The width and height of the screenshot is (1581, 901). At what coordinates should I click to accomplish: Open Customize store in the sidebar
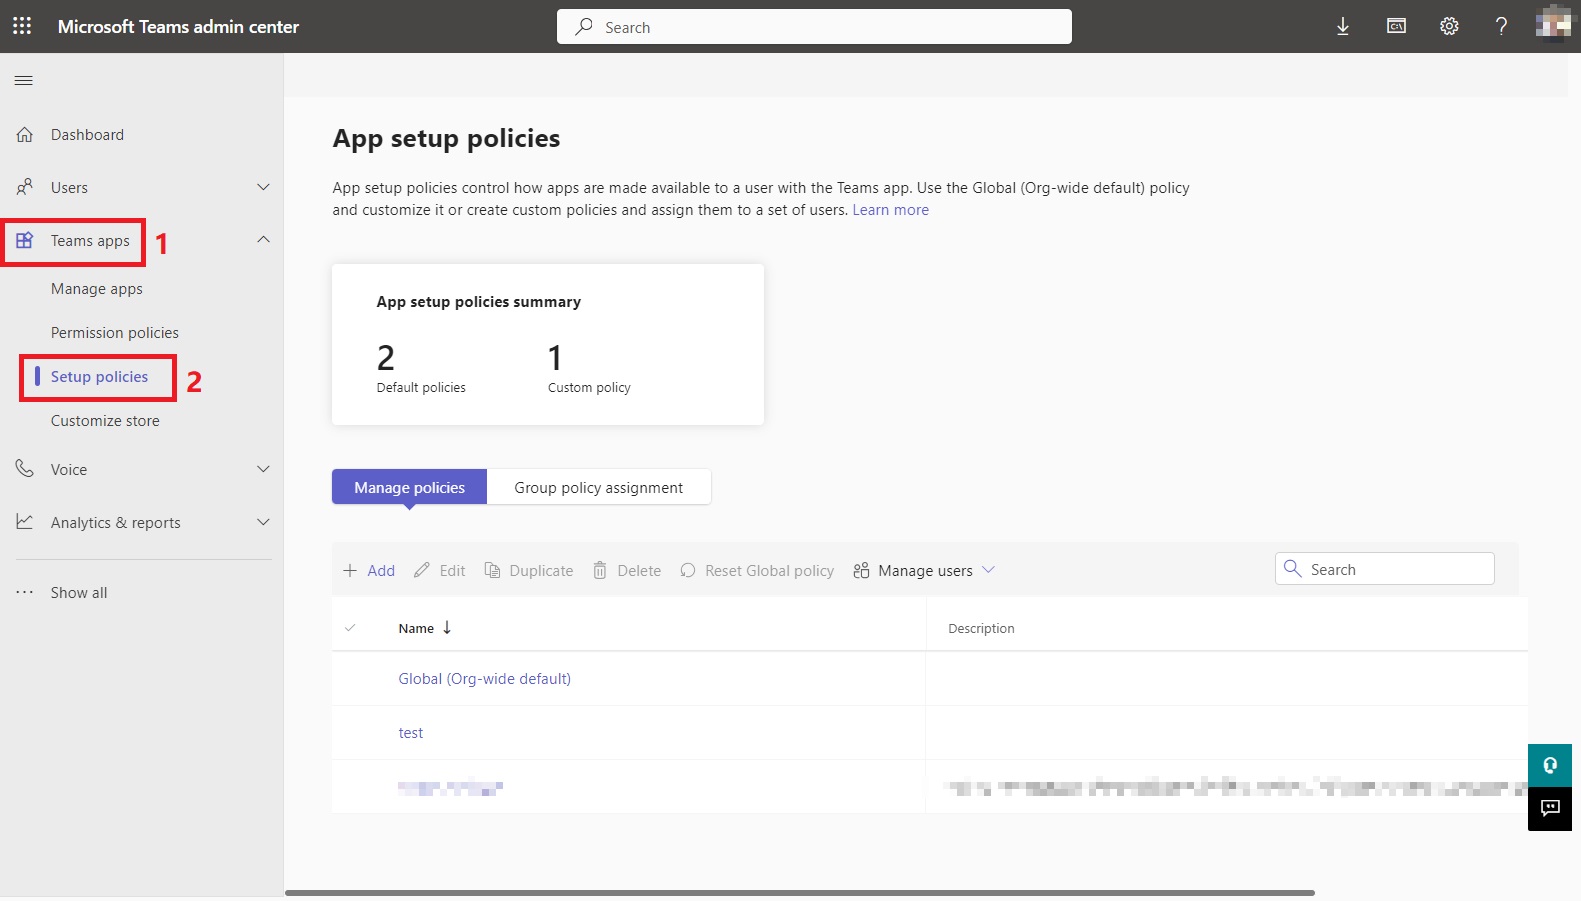(x=105, y=421)
